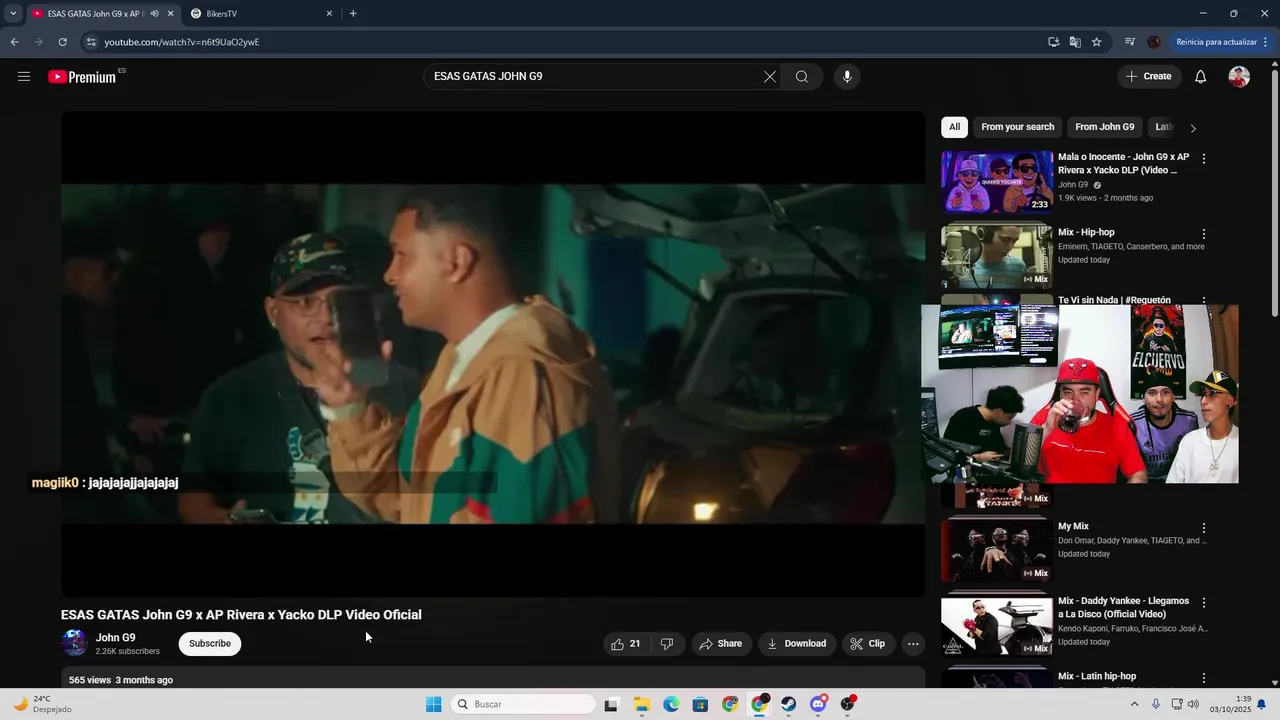Open John G9 channel avatar

75,643
